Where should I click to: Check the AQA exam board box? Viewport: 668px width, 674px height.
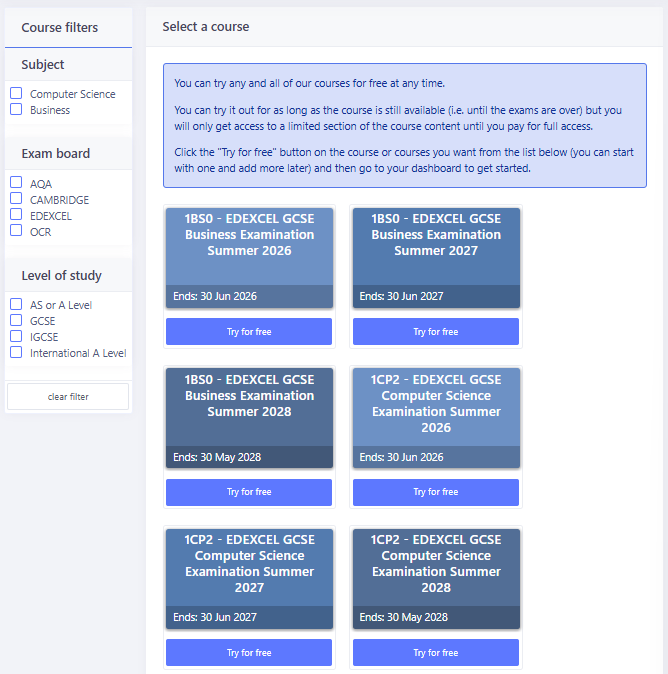(16, 183)
